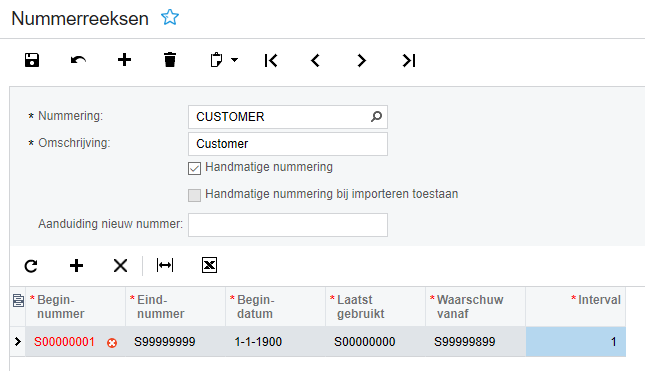Screen dimensions: 645x371
Task: Sort by the Eind-nummer column header
Action: pyautogui.click(x=176, y=307)
